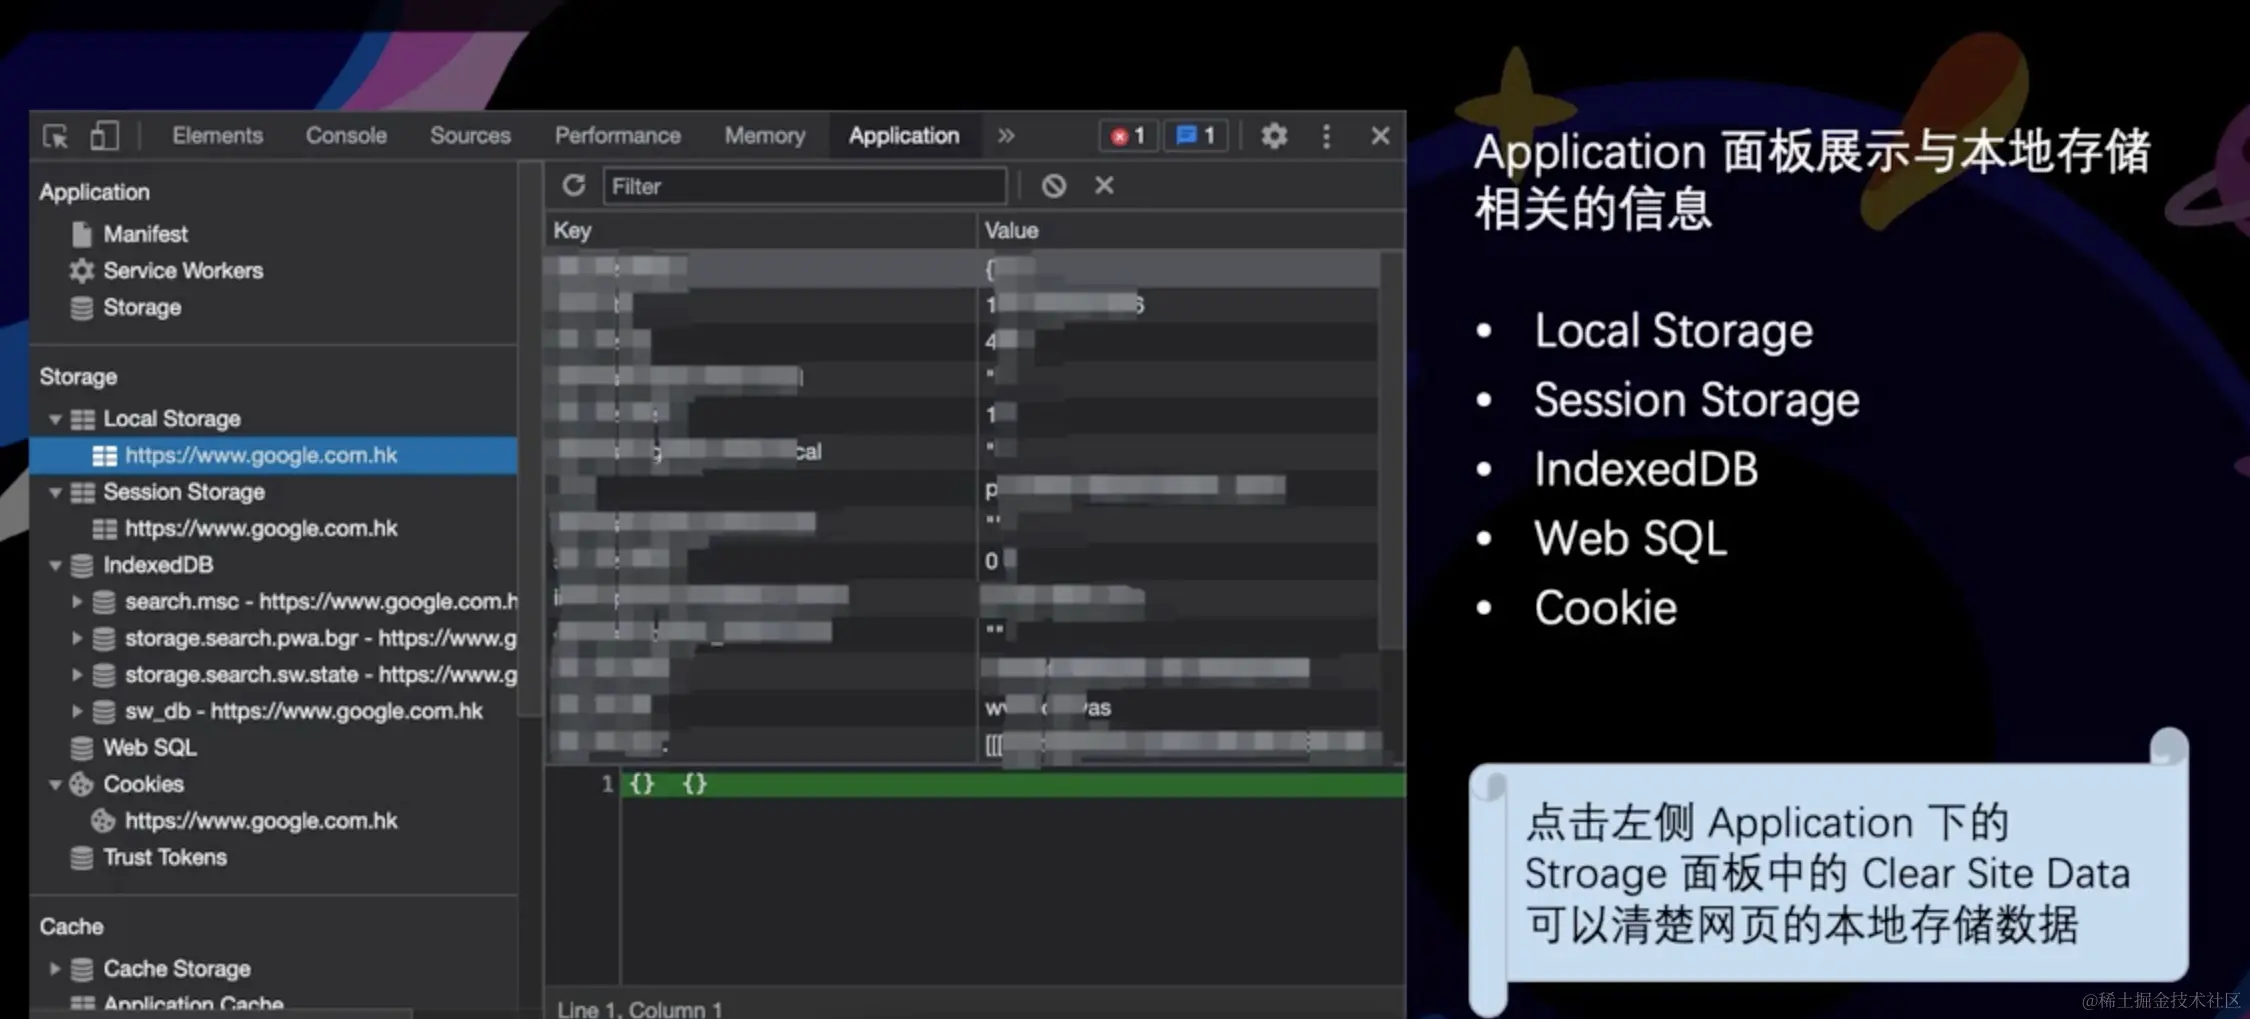Collapse the IndexedDB tree node

click(56, 565)
